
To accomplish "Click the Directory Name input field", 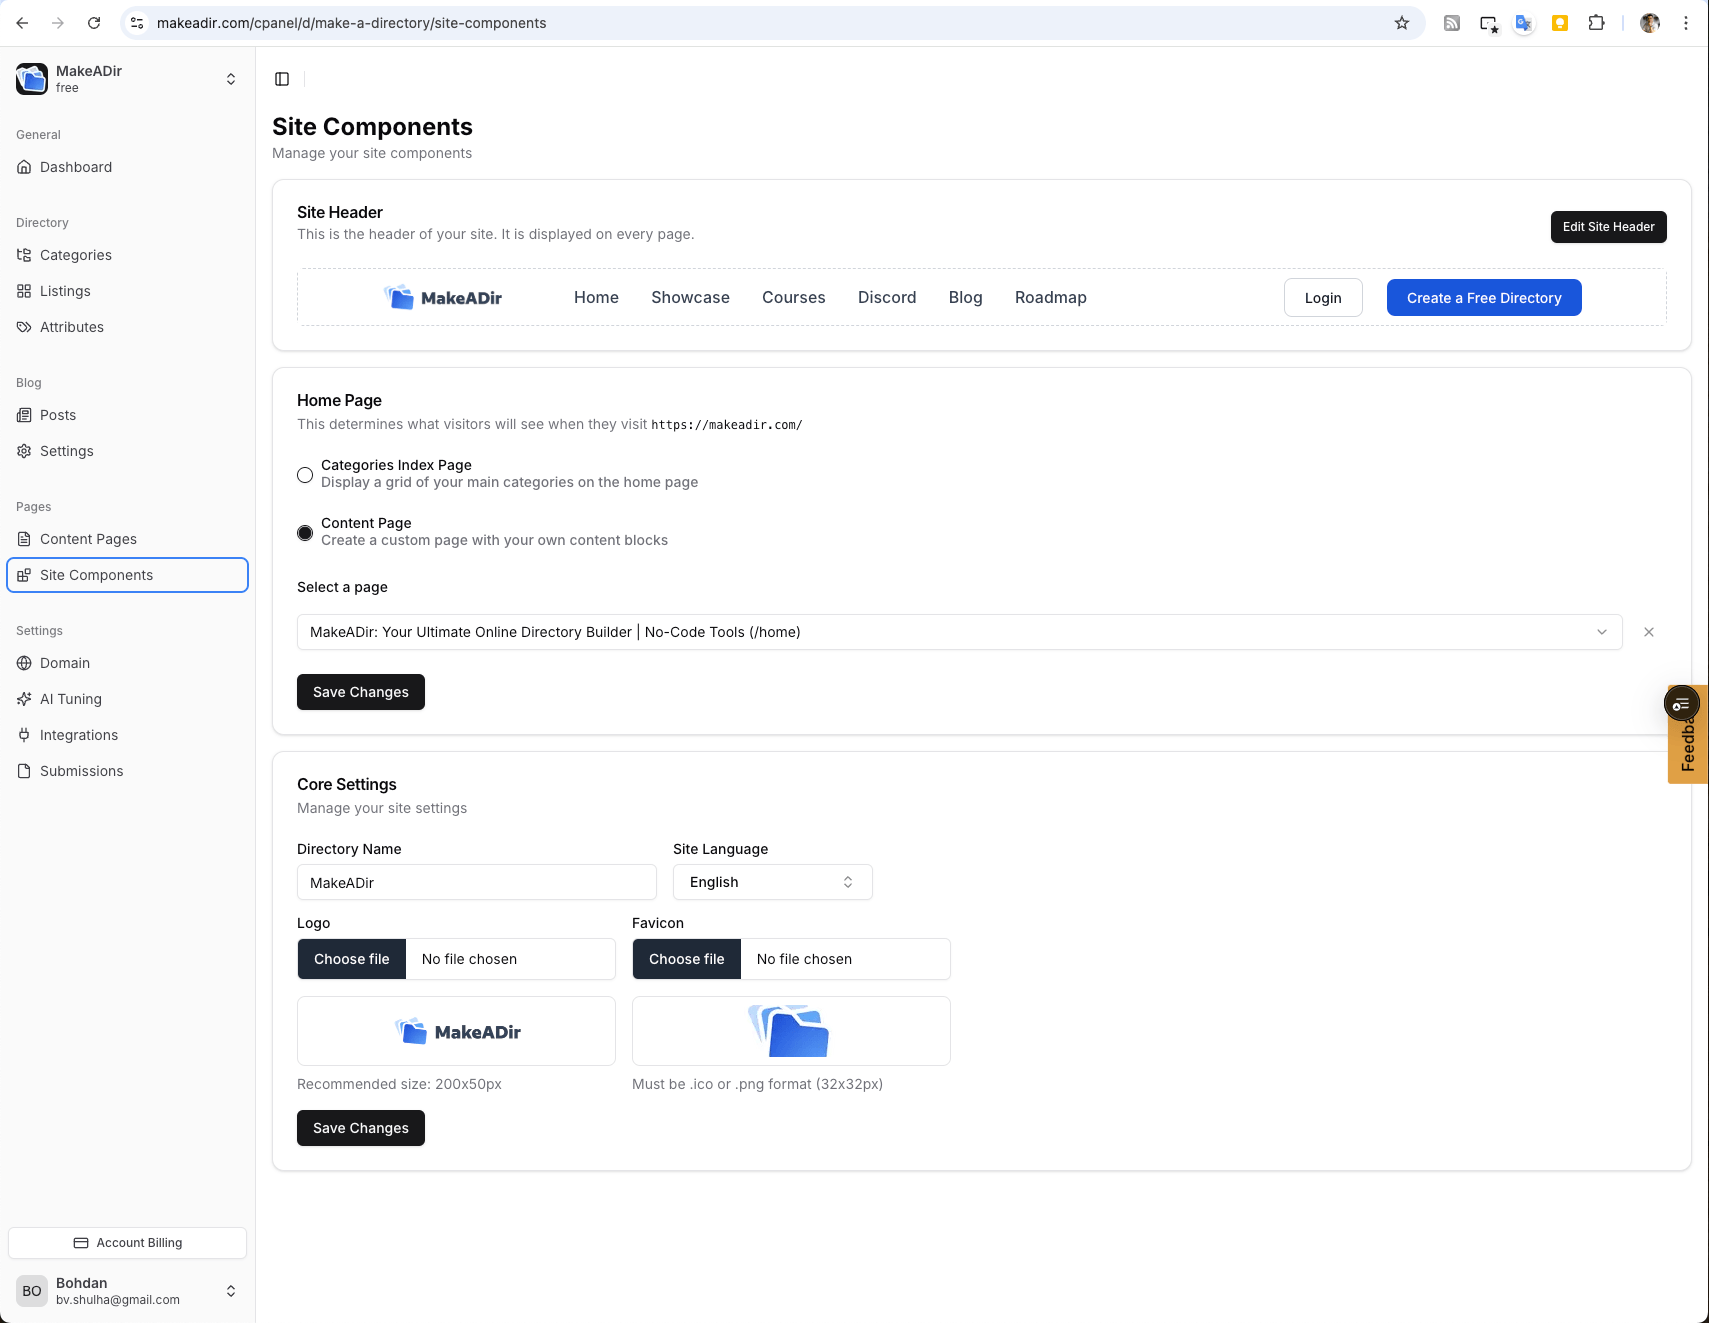I will [x=476, y=883].
